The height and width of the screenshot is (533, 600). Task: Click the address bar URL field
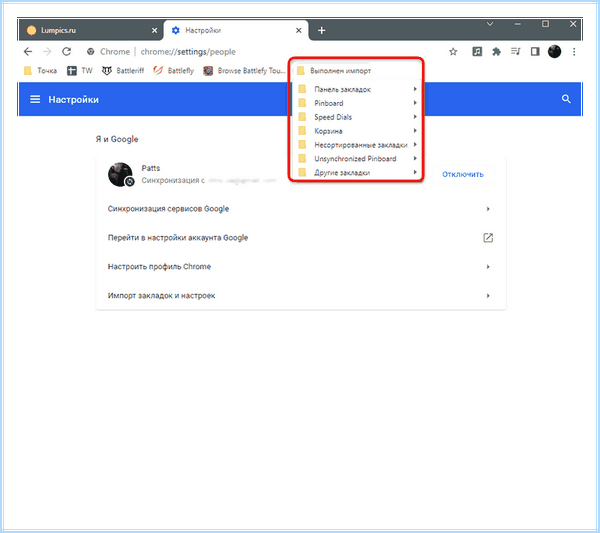click(x=264, y=52)
